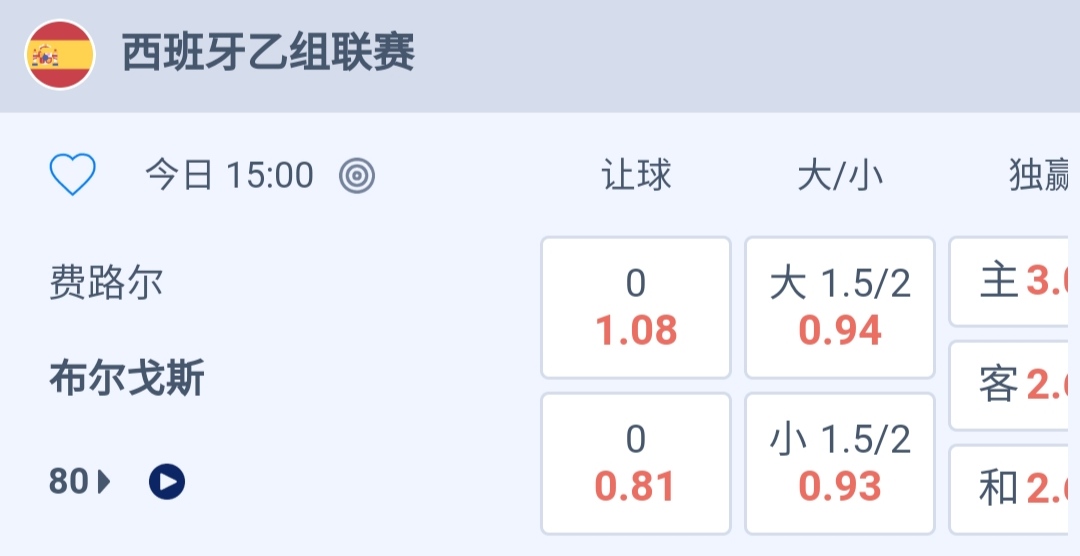
Task: Tap the 80 markets count number
Action: 69,482
